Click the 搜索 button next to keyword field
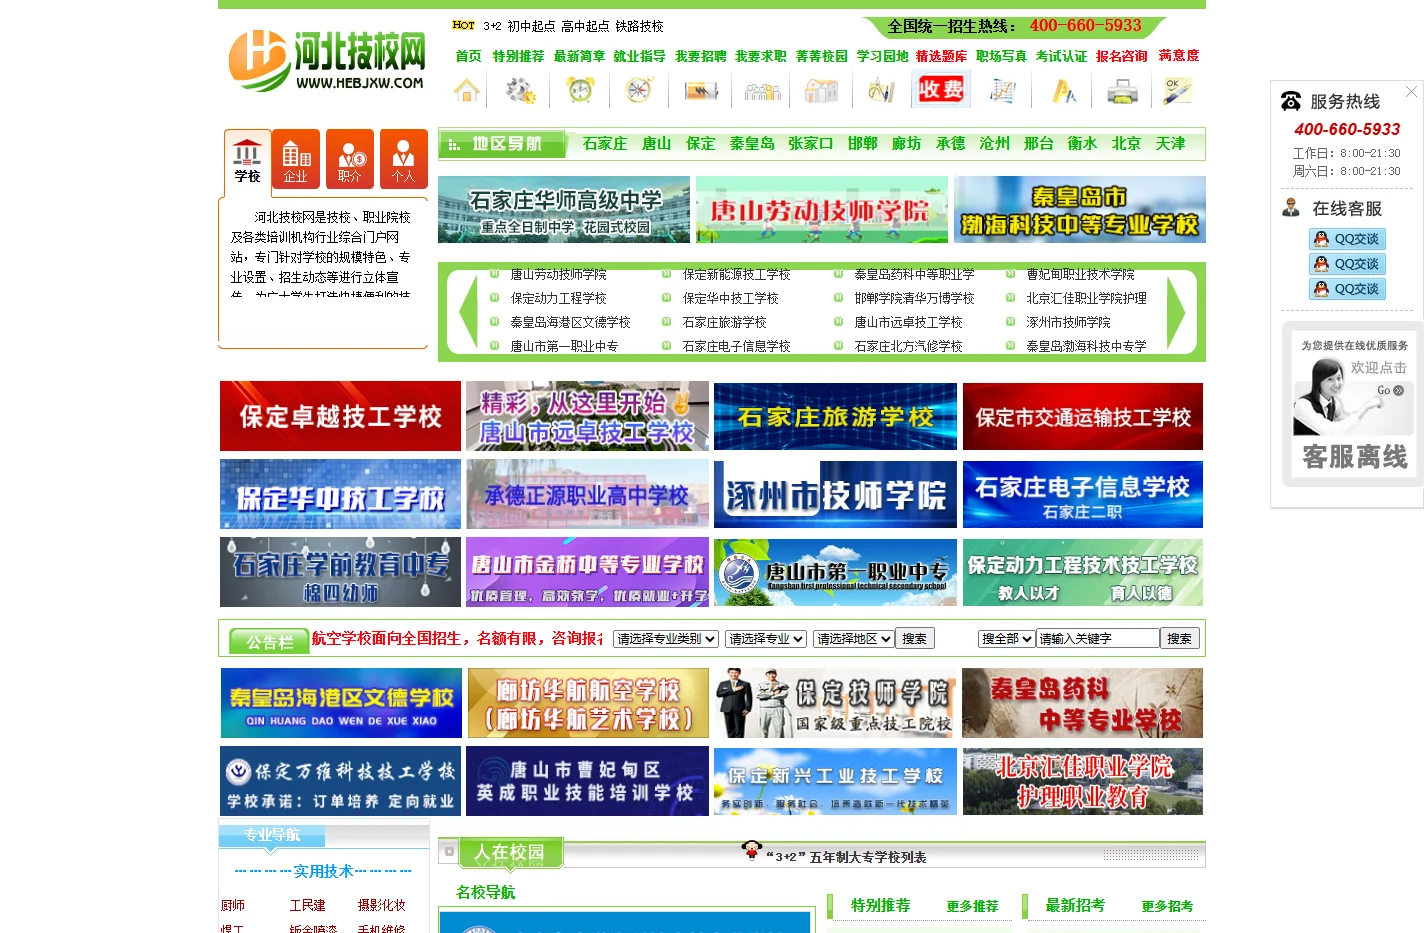The width and height of the screenshot is (1424, 933). (x=1179, y=638)
